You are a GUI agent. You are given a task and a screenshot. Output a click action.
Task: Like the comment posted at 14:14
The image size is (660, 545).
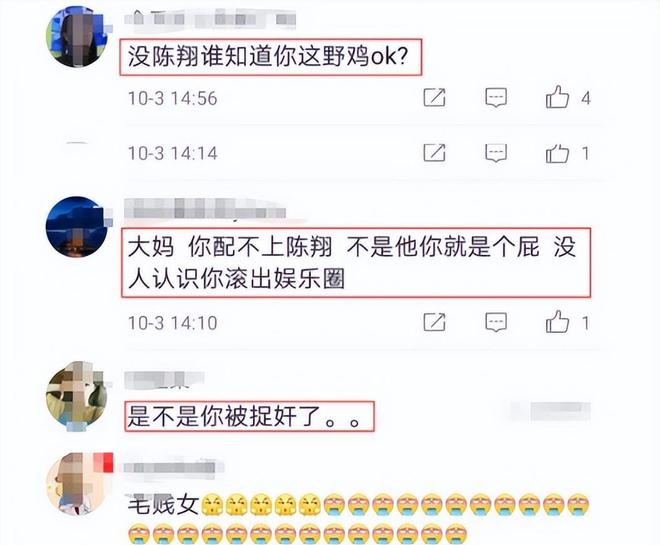click(558, 153)
